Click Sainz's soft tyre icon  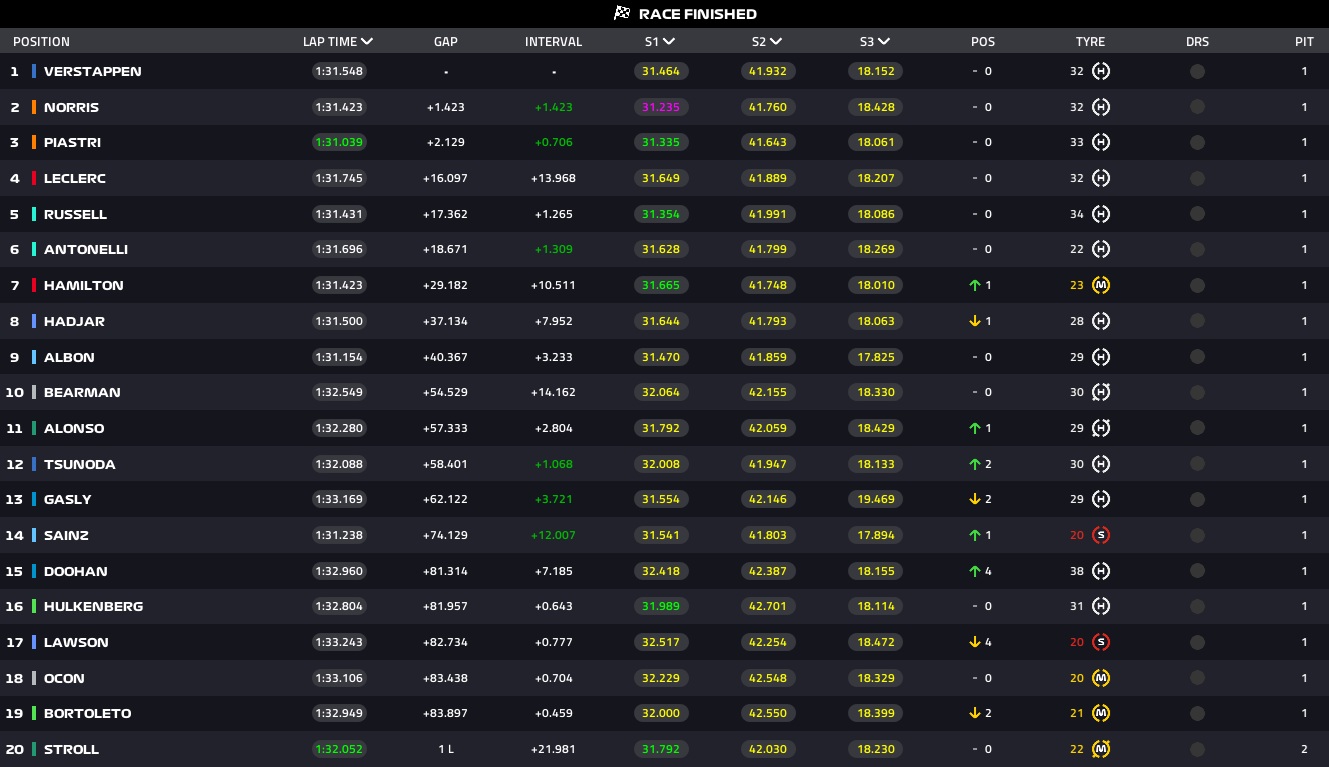click(1101, 535)
